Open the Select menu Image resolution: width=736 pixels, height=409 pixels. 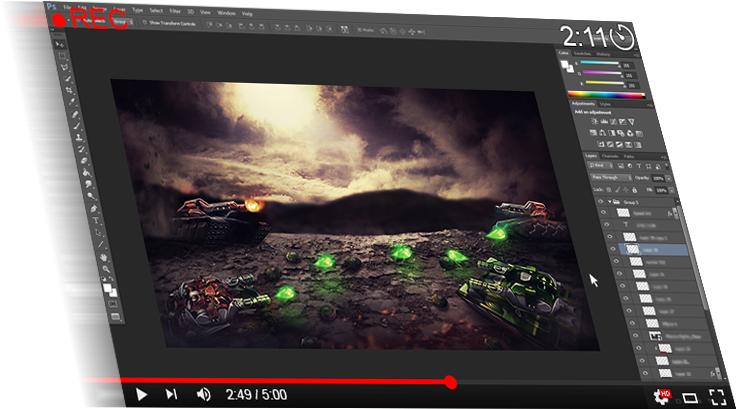pos(156,10)
